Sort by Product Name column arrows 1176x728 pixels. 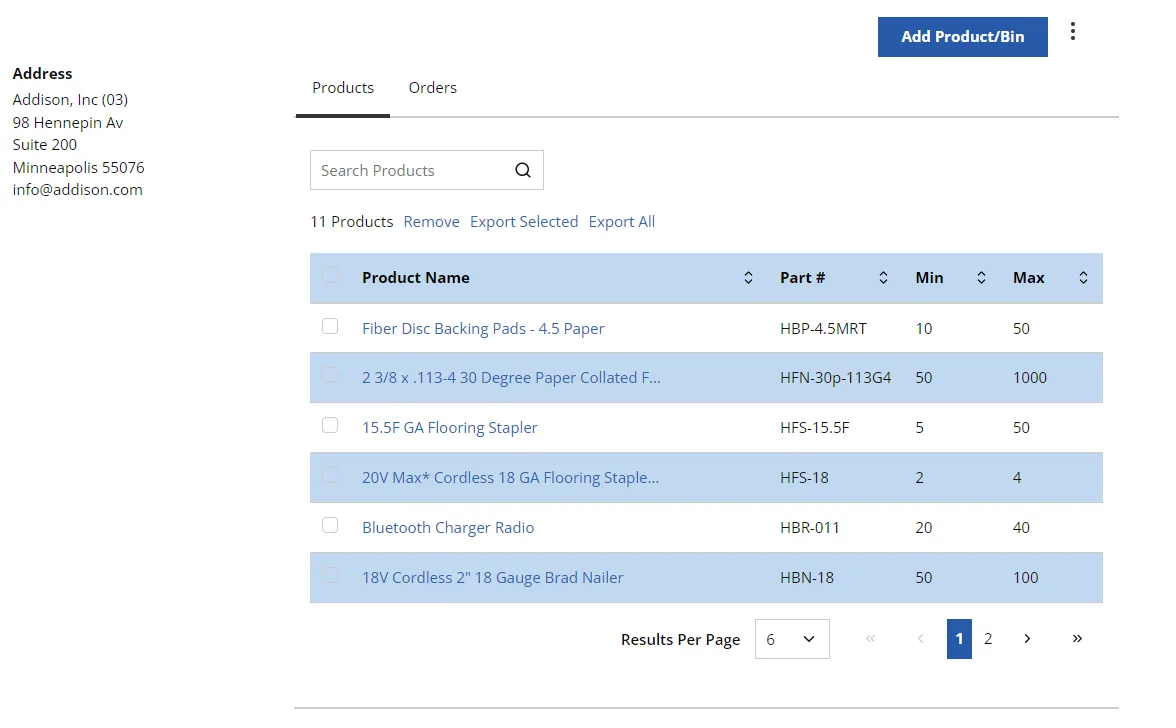(x=748, y=278)
